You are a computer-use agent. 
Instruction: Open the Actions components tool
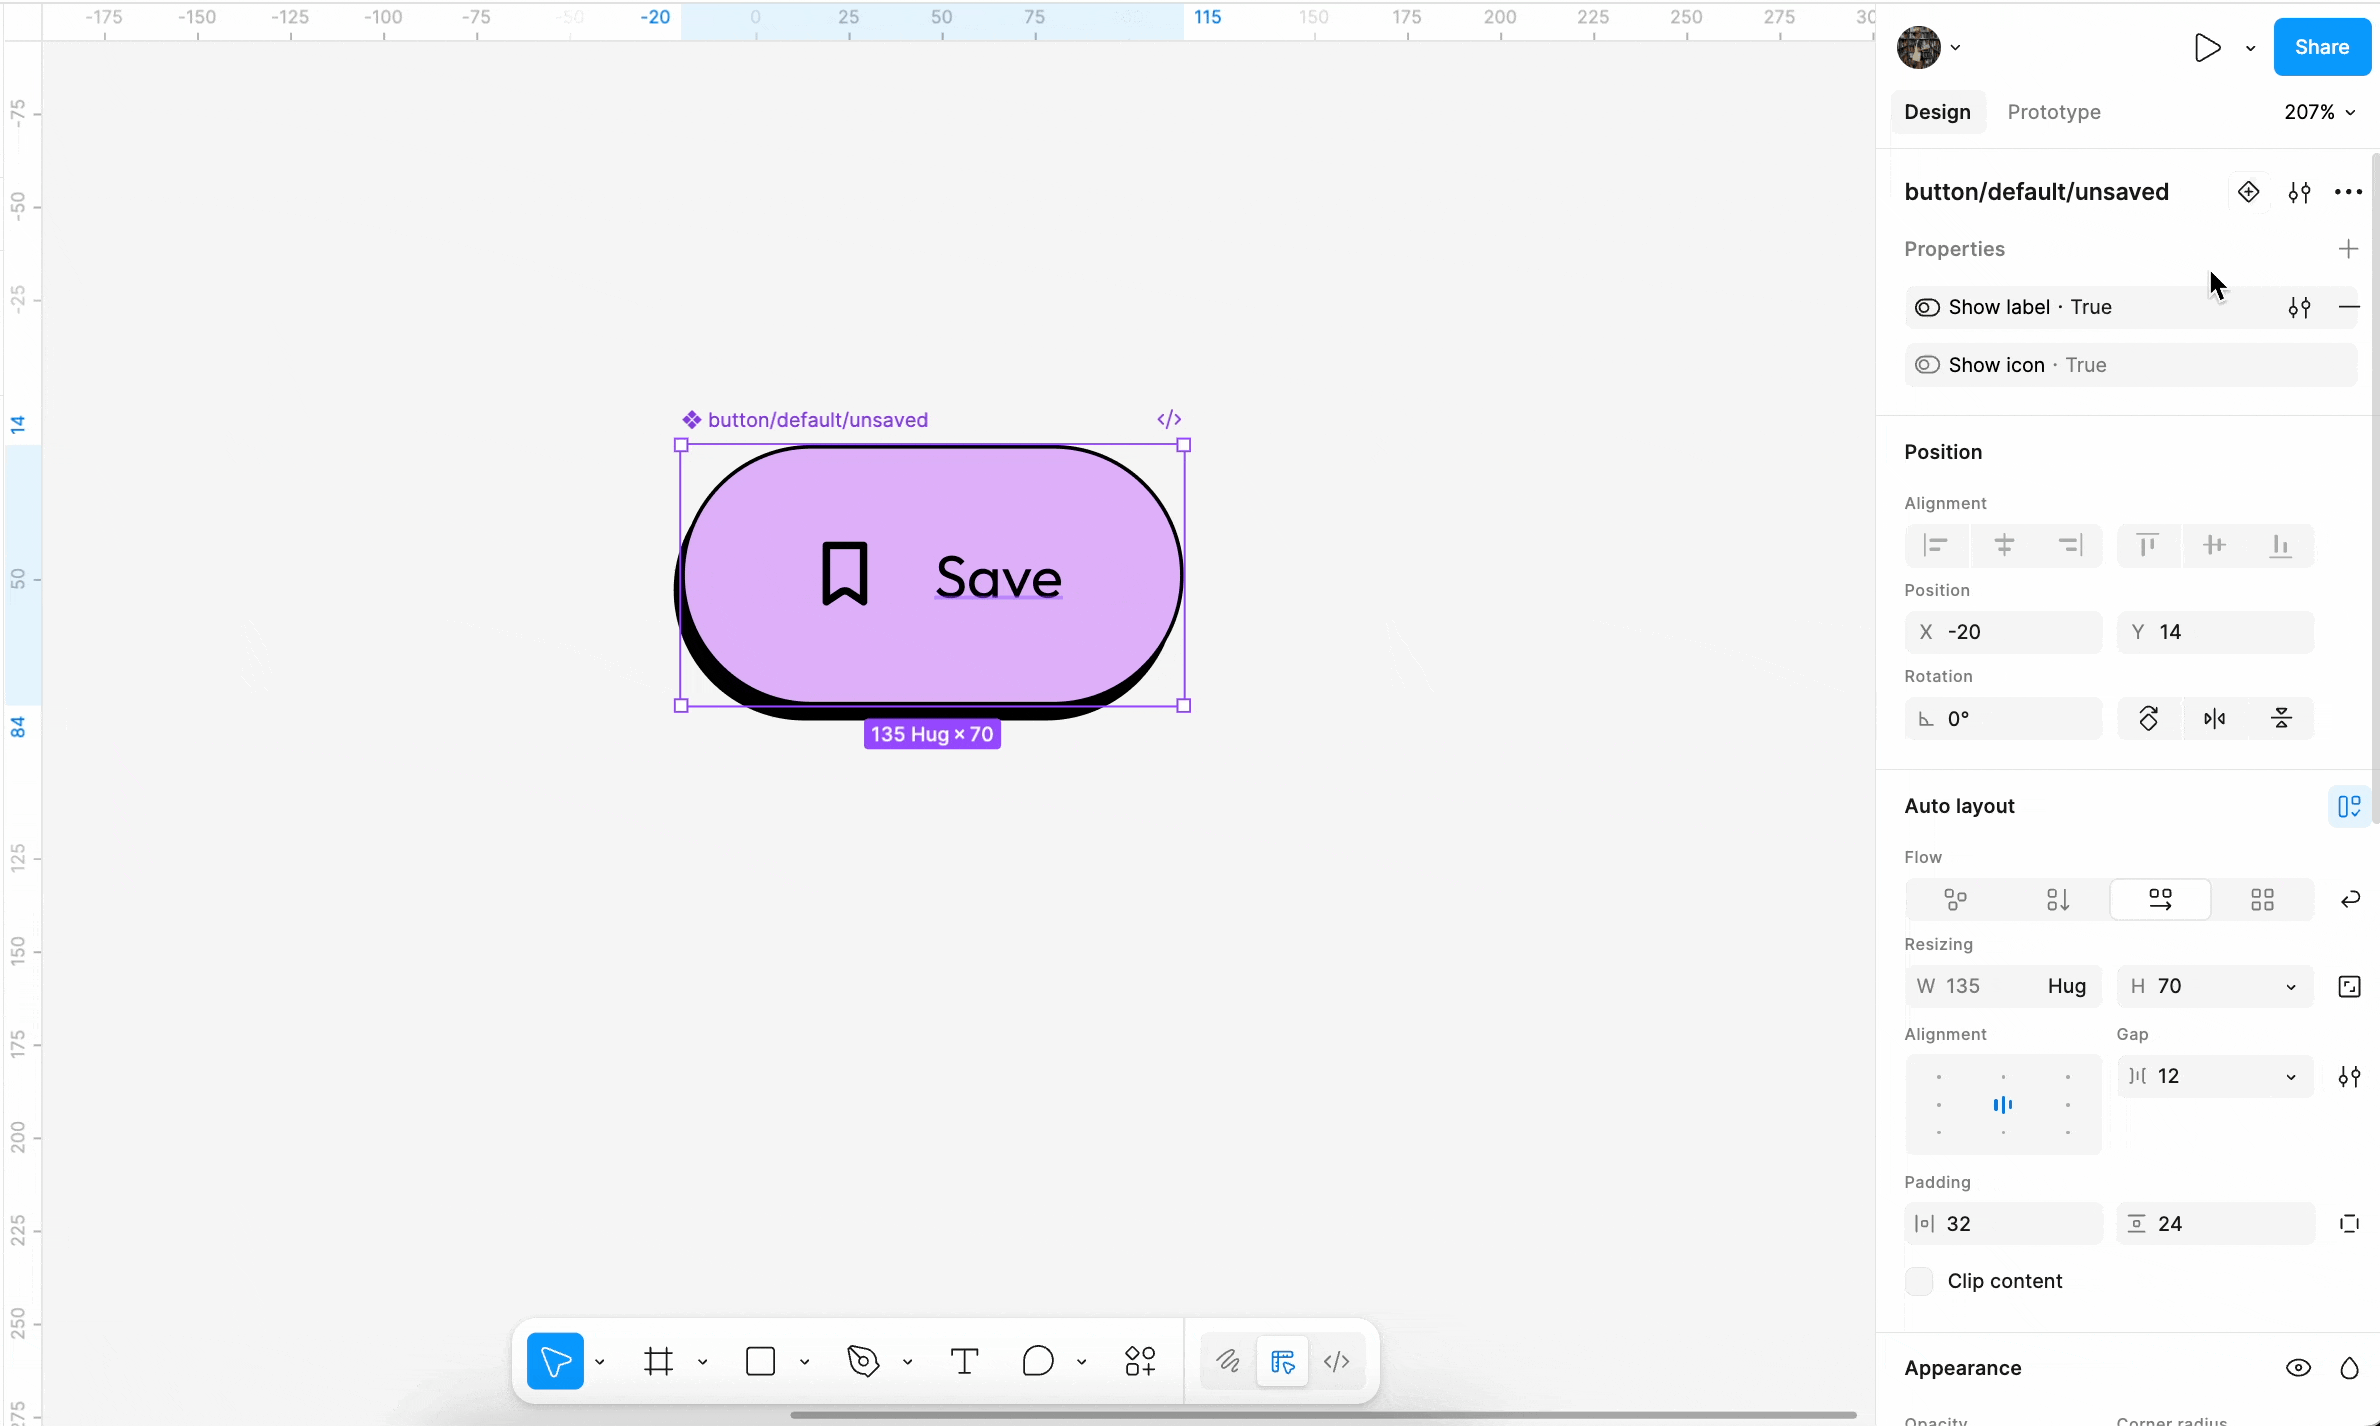[1140, 1361]
